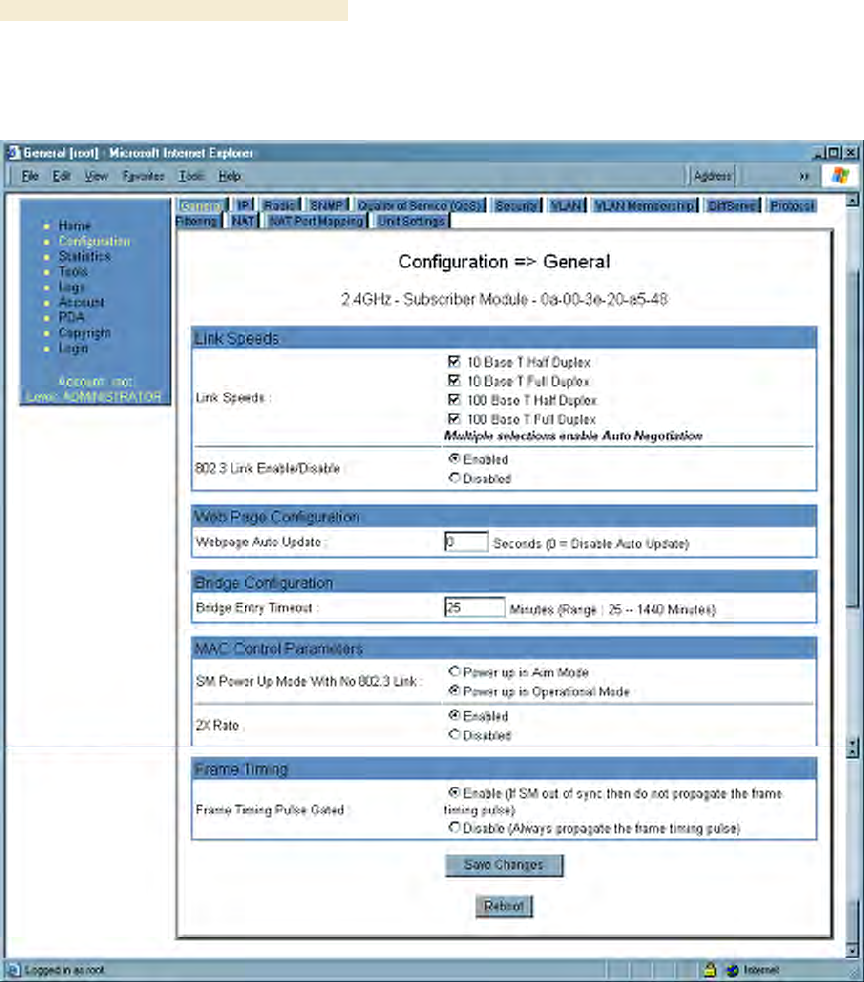Switch to the NAT tab
The width and height of the screenshot is (864, 982).
[x=243, y=221]
